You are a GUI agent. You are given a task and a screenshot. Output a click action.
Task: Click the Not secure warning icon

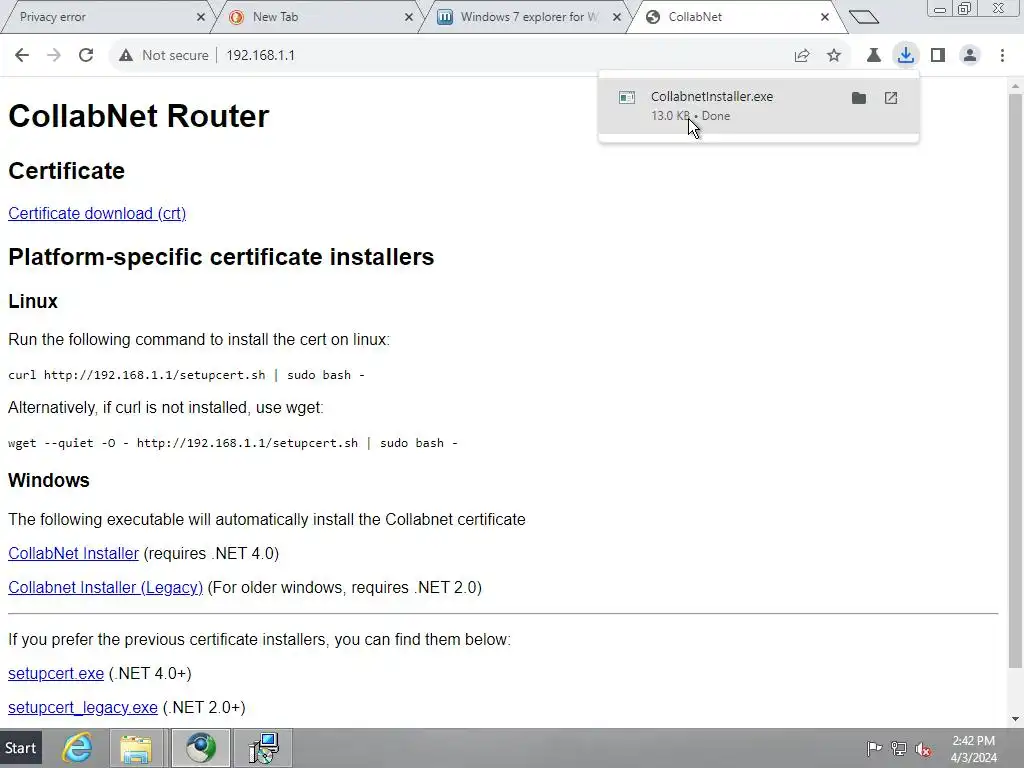pyautogui.click(x=126, y=56)
